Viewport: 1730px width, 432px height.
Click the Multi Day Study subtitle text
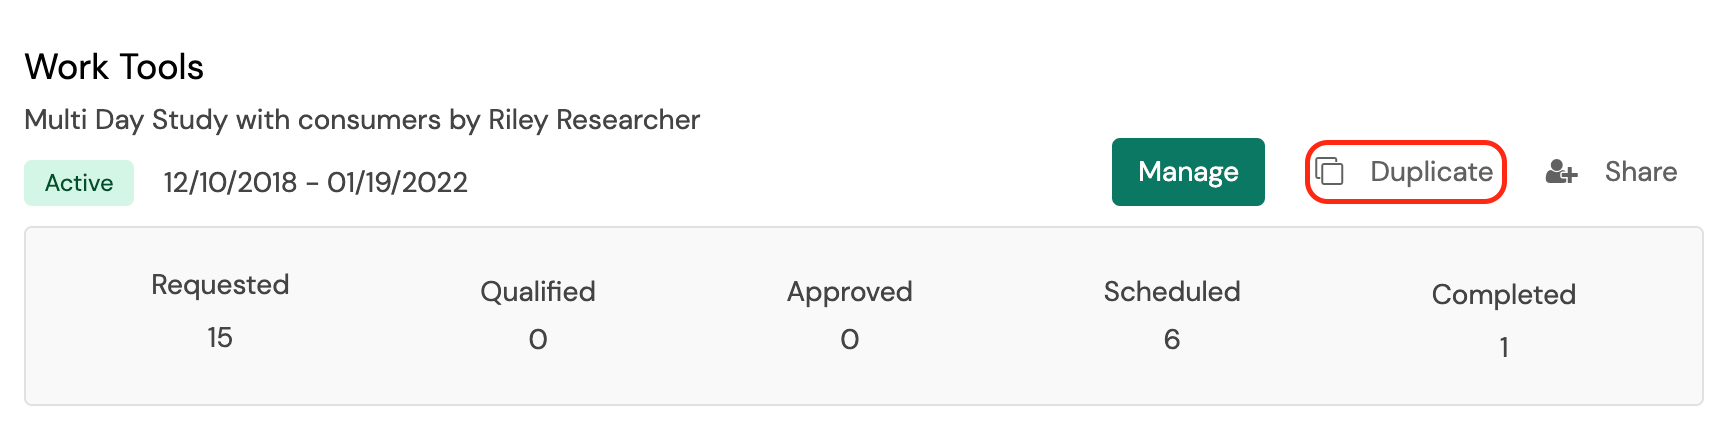[x=232, y=120]
